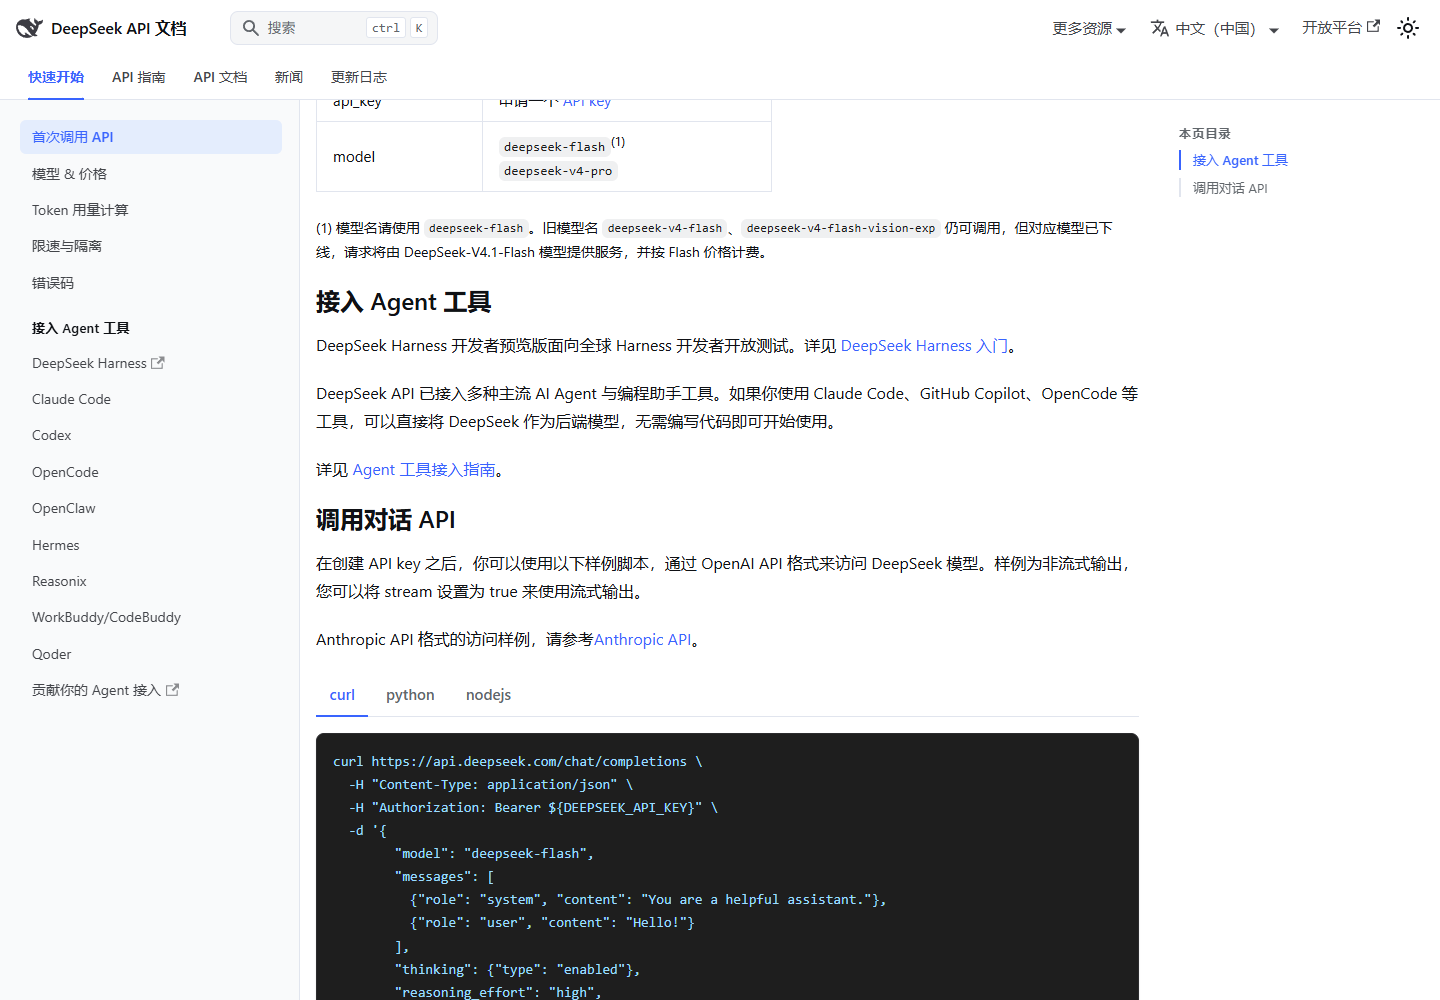Image resolution: width=1440 pixels, height=1000 pixels.
Task: Open the 中文（中国）language dropdown
Action: [x=1215, y=28]
